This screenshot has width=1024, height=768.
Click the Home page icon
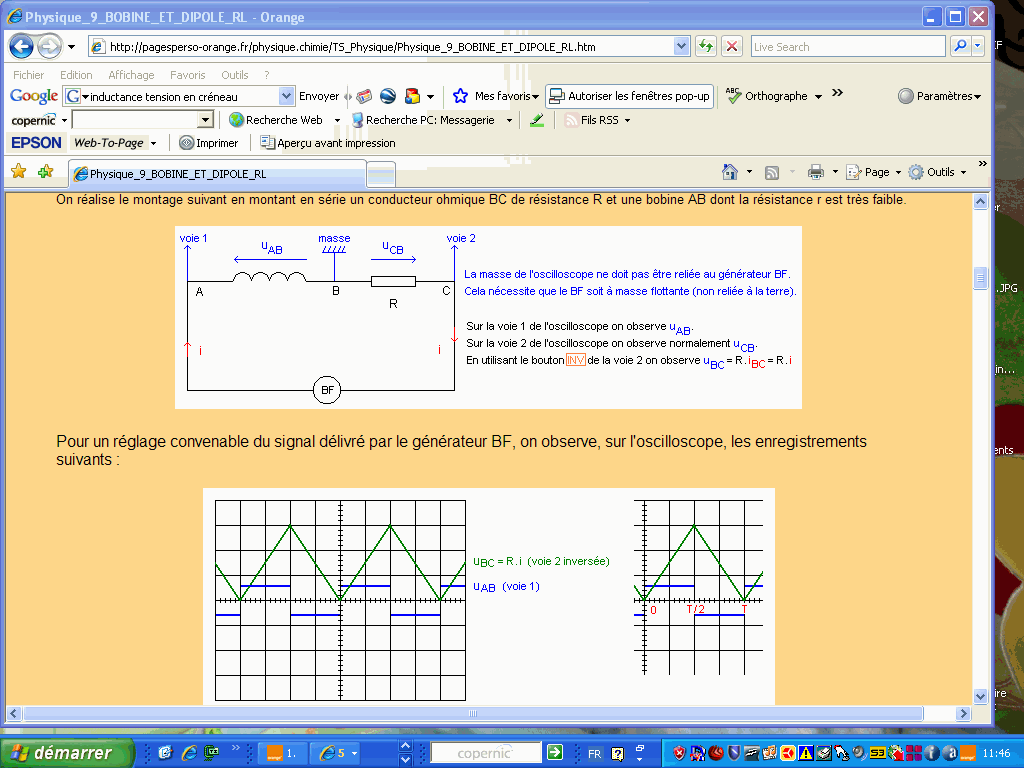tap(729, 172)
